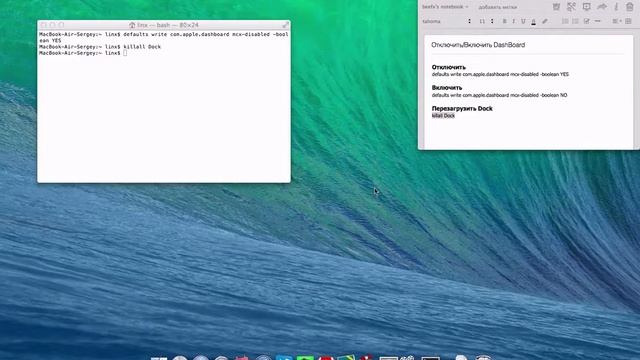Click the add tags field in Evernote
640x360 pixels.
498,7
